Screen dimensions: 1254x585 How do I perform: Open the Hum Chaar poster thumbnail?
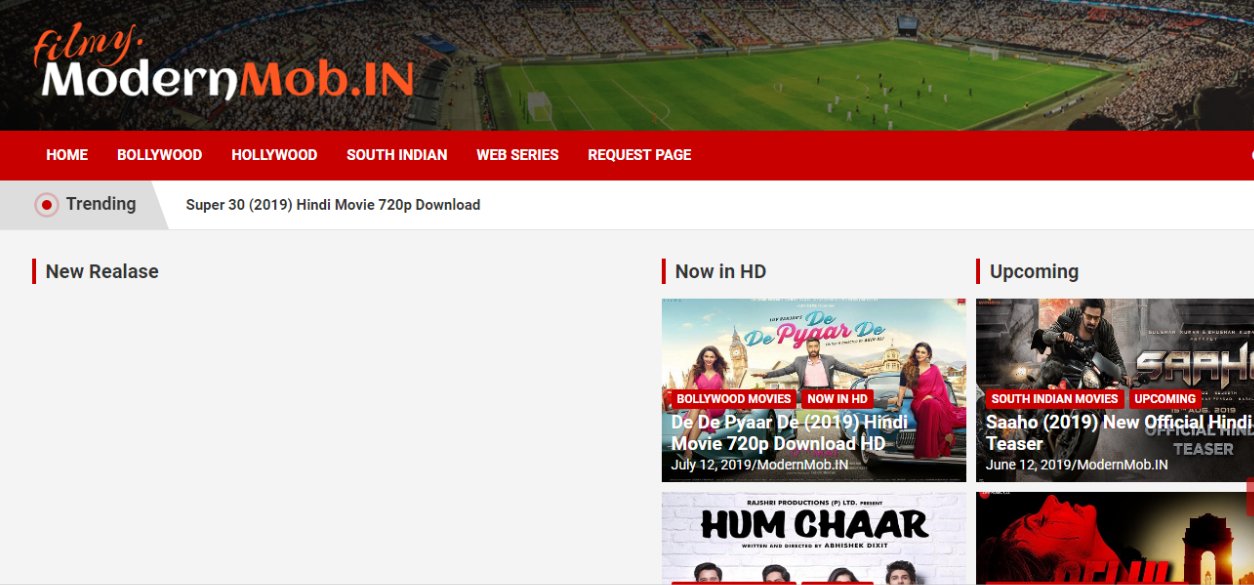814,538
